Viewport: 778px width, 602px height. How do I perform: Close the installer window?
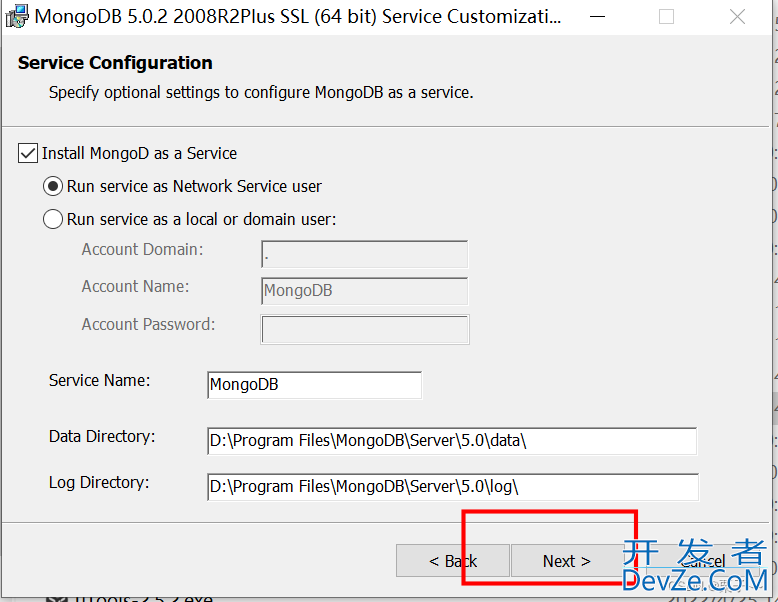[737, 16]
